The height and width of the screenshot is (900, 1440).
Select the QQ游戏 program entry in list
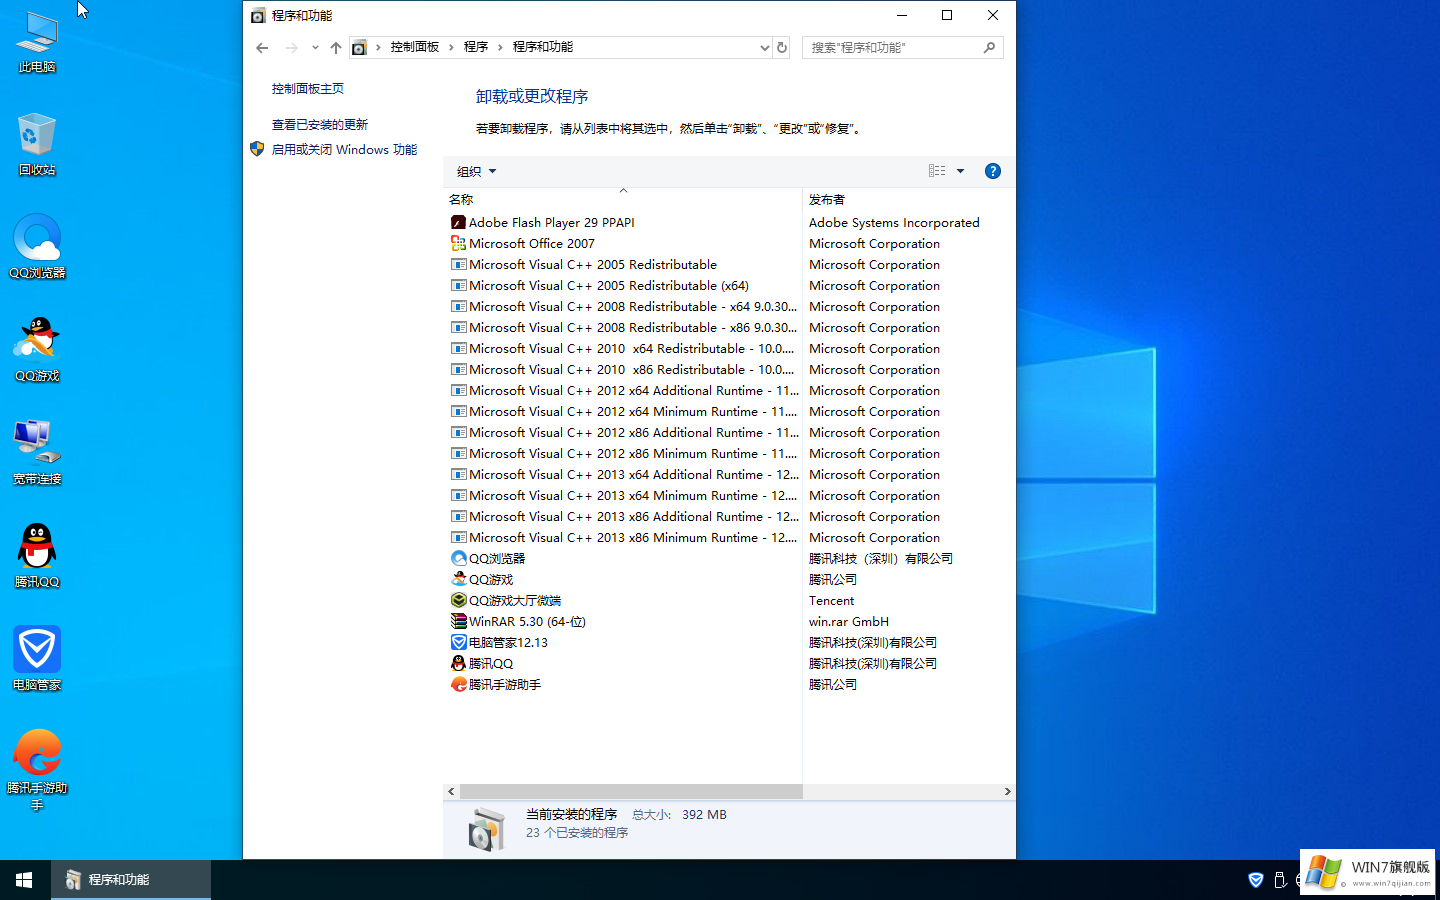click(491, 579)
